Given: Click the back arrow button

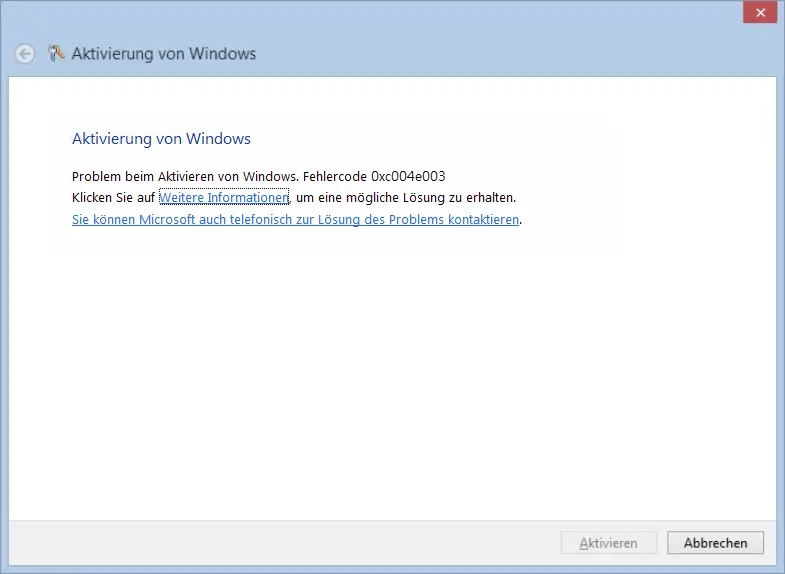Looking at the screenshot, I should 25,54.
